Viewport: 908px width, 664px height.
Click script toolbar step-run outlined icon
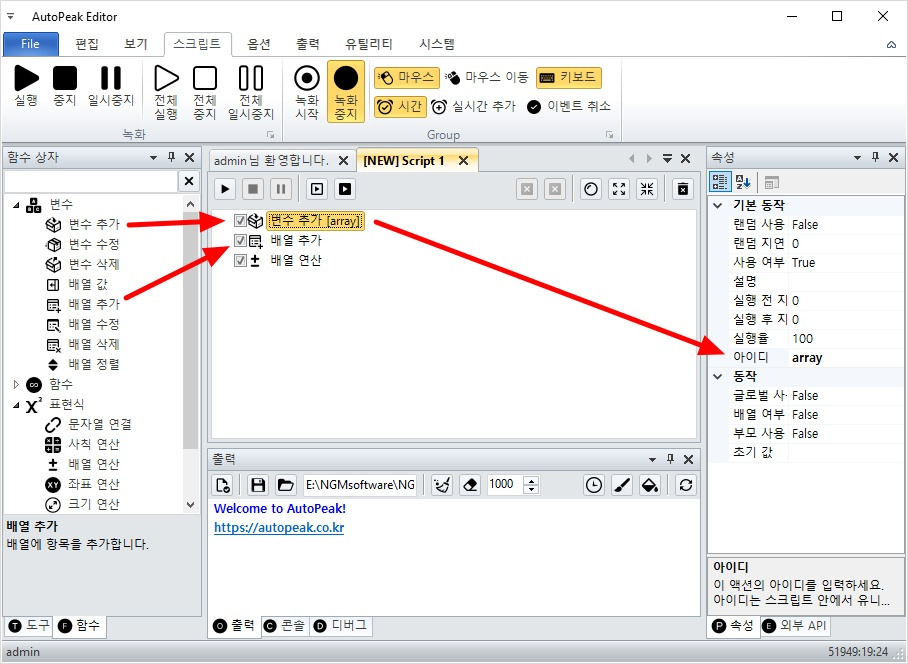pyautogui.click(x=317, y=189)
